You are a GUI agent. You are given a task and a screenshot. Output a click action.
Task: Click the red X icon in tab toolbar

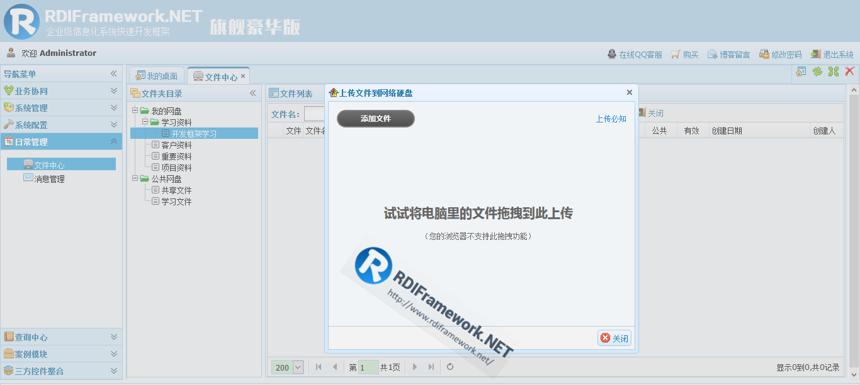850,71
